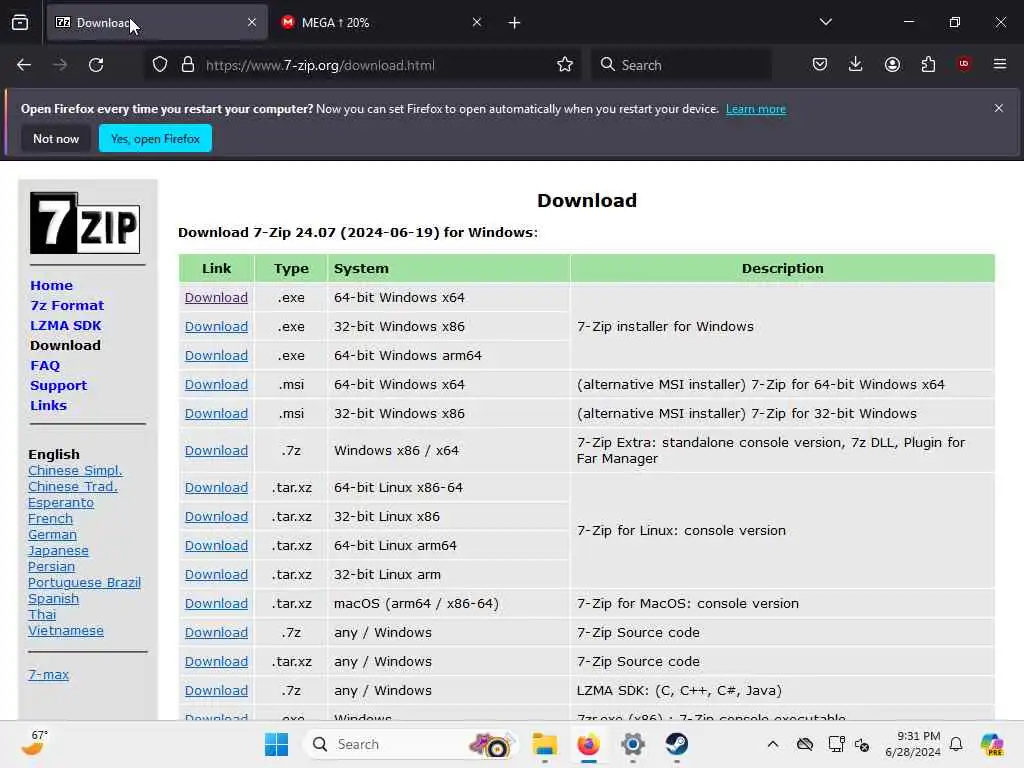Open Copilot preview icon in taskbar
This screenshot has width=1024, height=768.
pyautogui.click(x=992, y=744)
